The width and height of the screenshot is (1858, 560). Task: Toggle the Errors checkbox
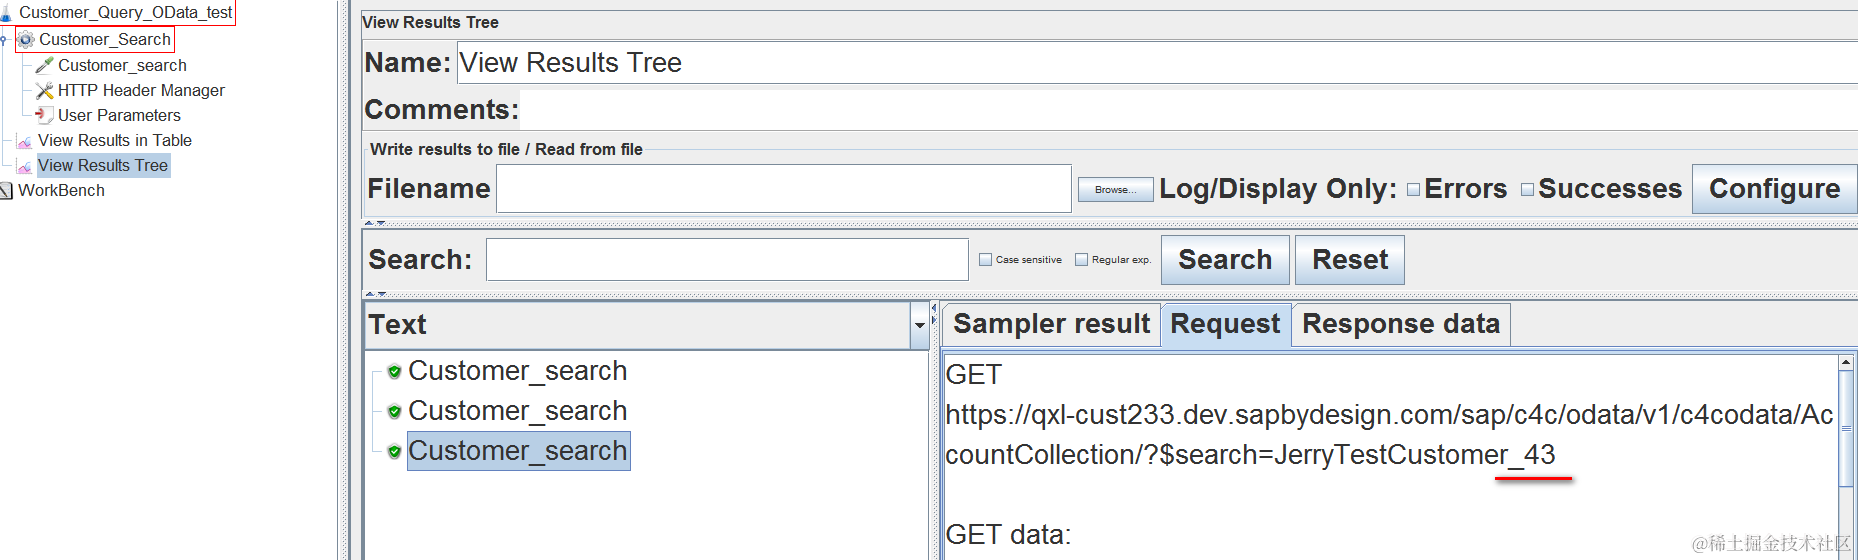[x=1414, y=189]
